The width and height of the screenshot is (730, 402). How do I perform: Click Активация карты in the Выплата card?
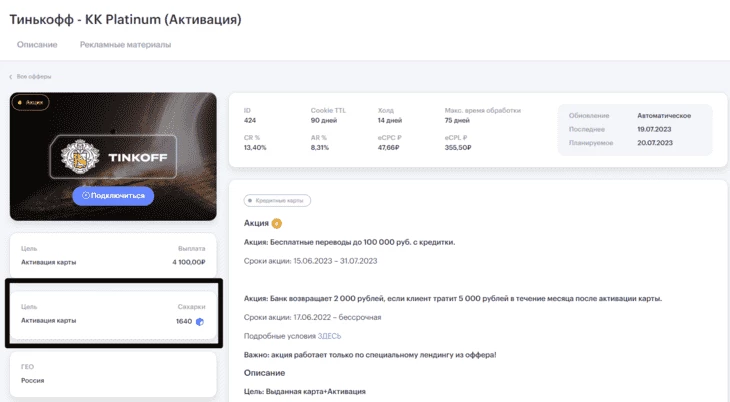(x=48, y=262)
